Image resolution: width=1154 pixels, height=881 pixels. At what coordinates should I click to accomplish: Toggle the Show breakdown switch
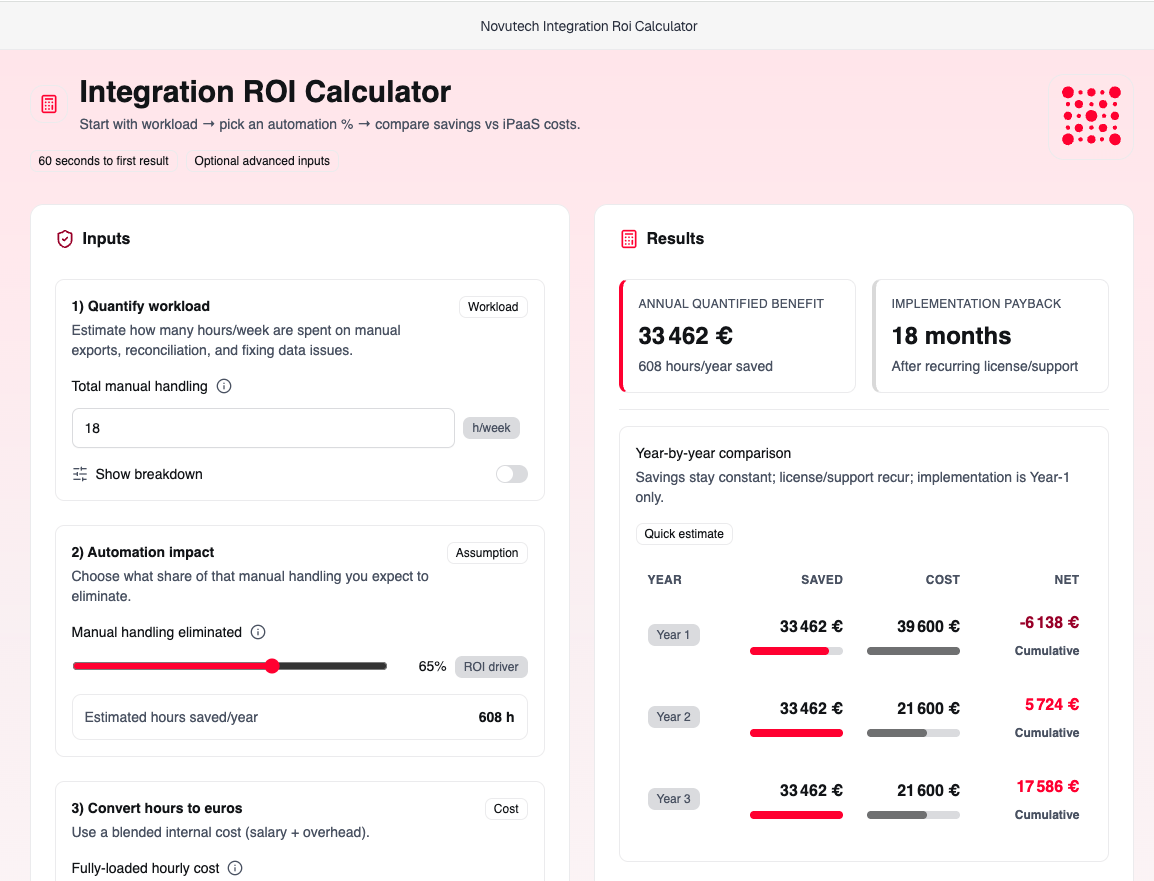511,474
